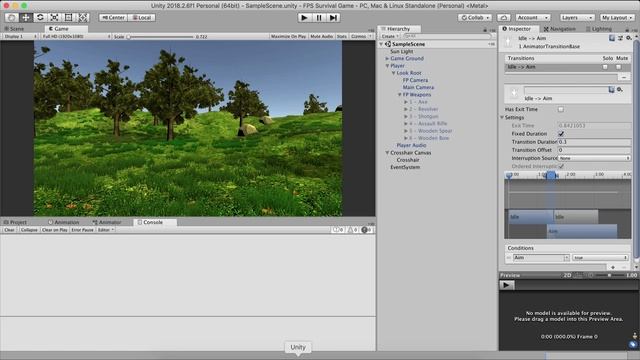This screenshot has height=360, width=640.
Task: Show error messages counter in Console
Action: tap(367, 230)
